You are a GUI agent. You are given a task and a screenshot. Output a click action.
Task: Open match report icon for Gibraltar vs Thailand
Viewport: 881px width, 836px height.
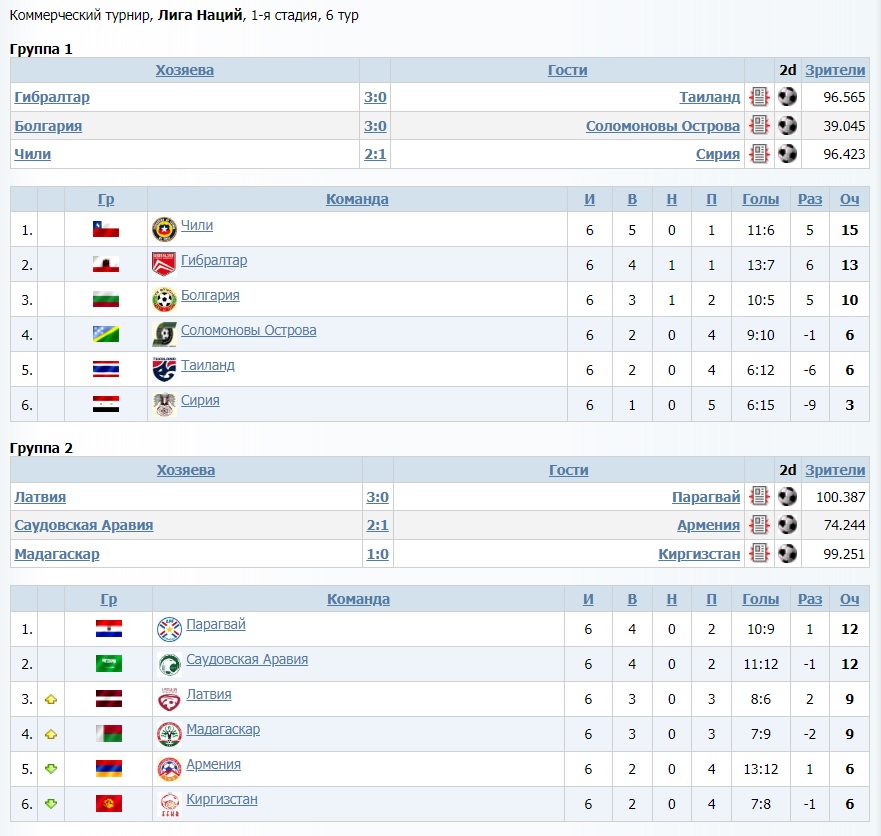click(x=759, y=97)
